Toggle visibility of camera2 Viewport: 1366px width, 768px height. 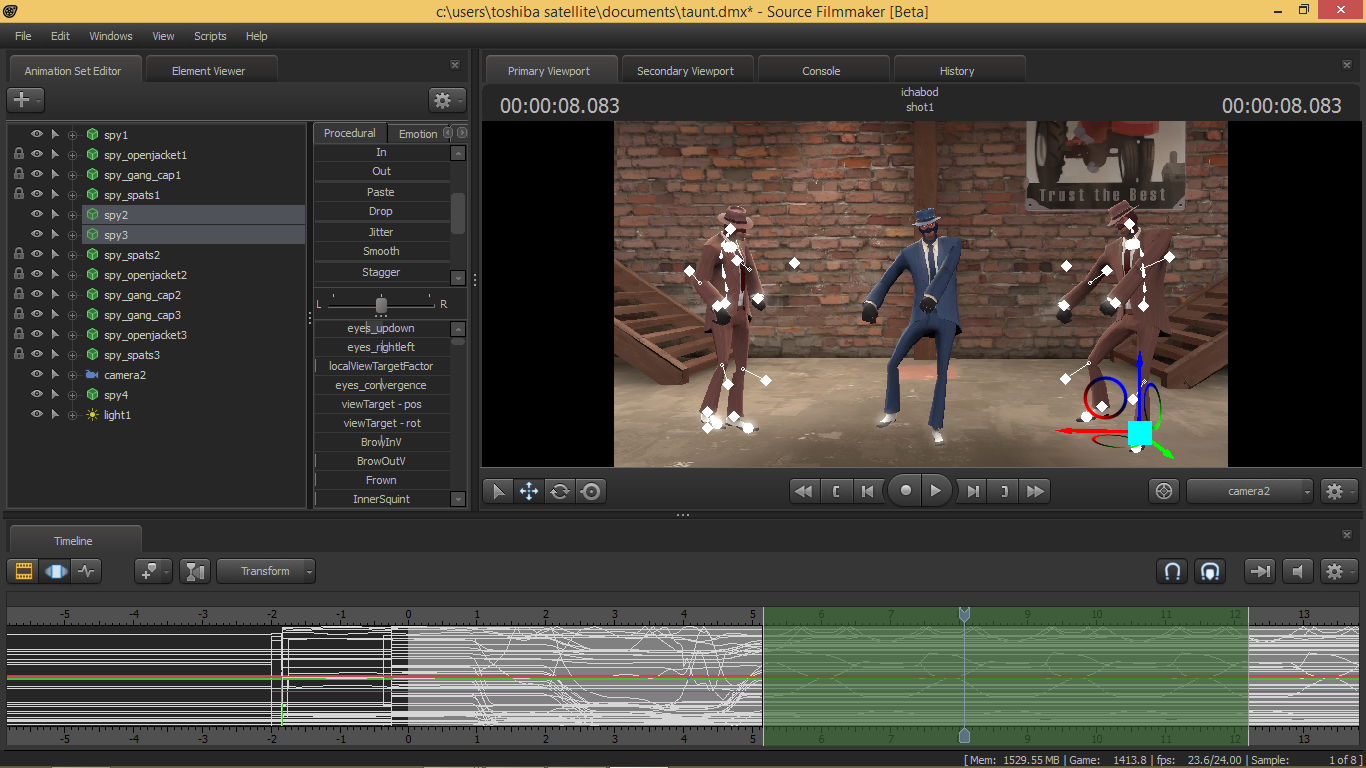tap(37, 375)
